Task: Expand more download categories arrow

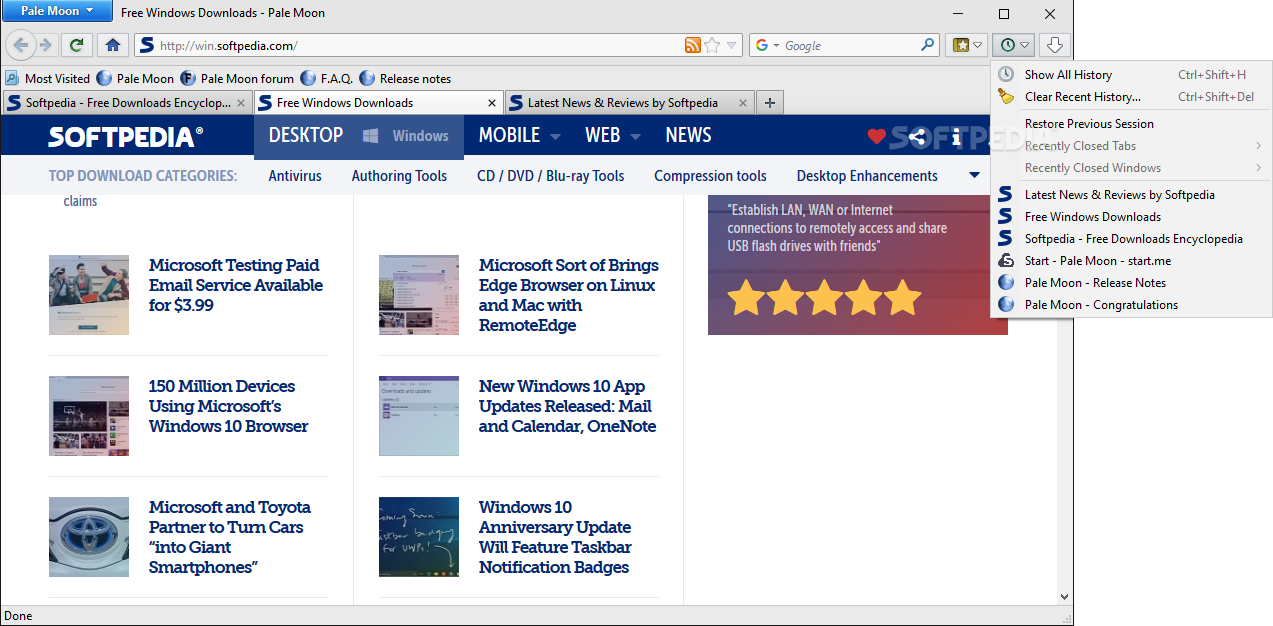Action: [974, 176]
